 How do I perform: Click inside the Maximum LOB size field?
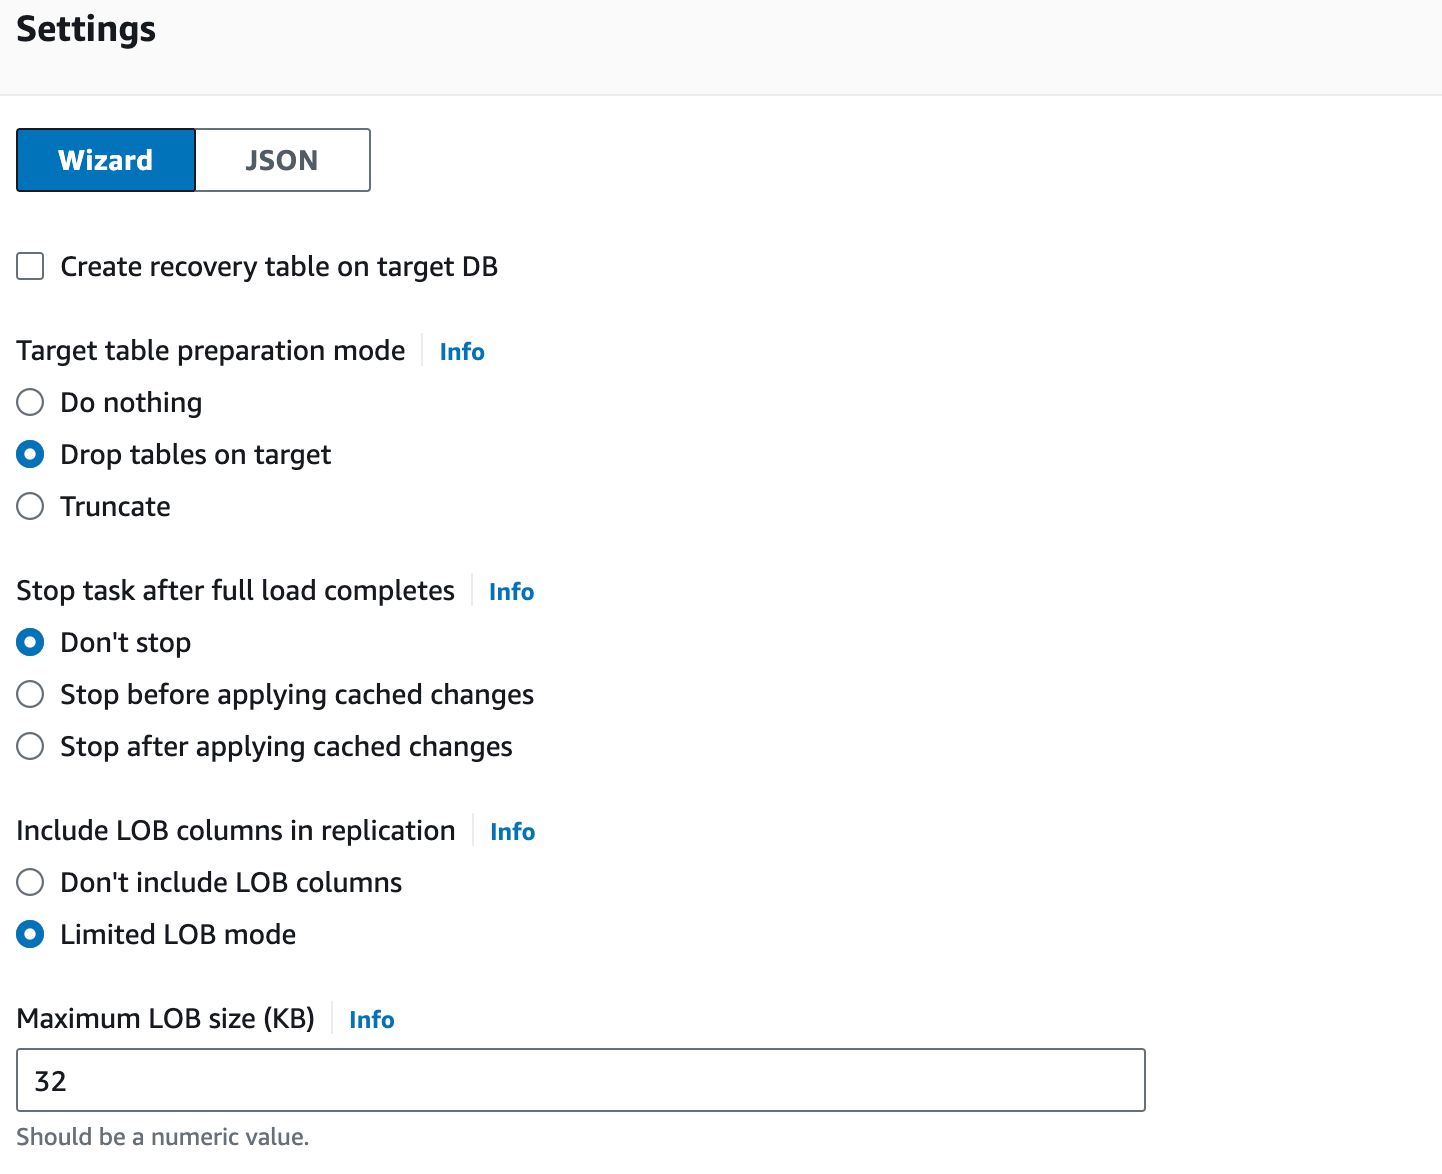click(580, 1080)
